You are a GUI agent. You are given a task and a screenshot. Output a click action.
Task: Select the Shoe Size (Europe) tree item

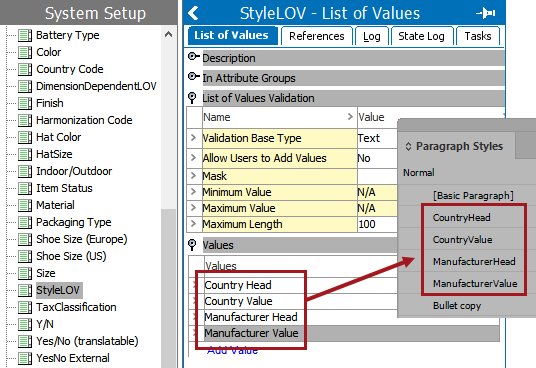point(82,239)
